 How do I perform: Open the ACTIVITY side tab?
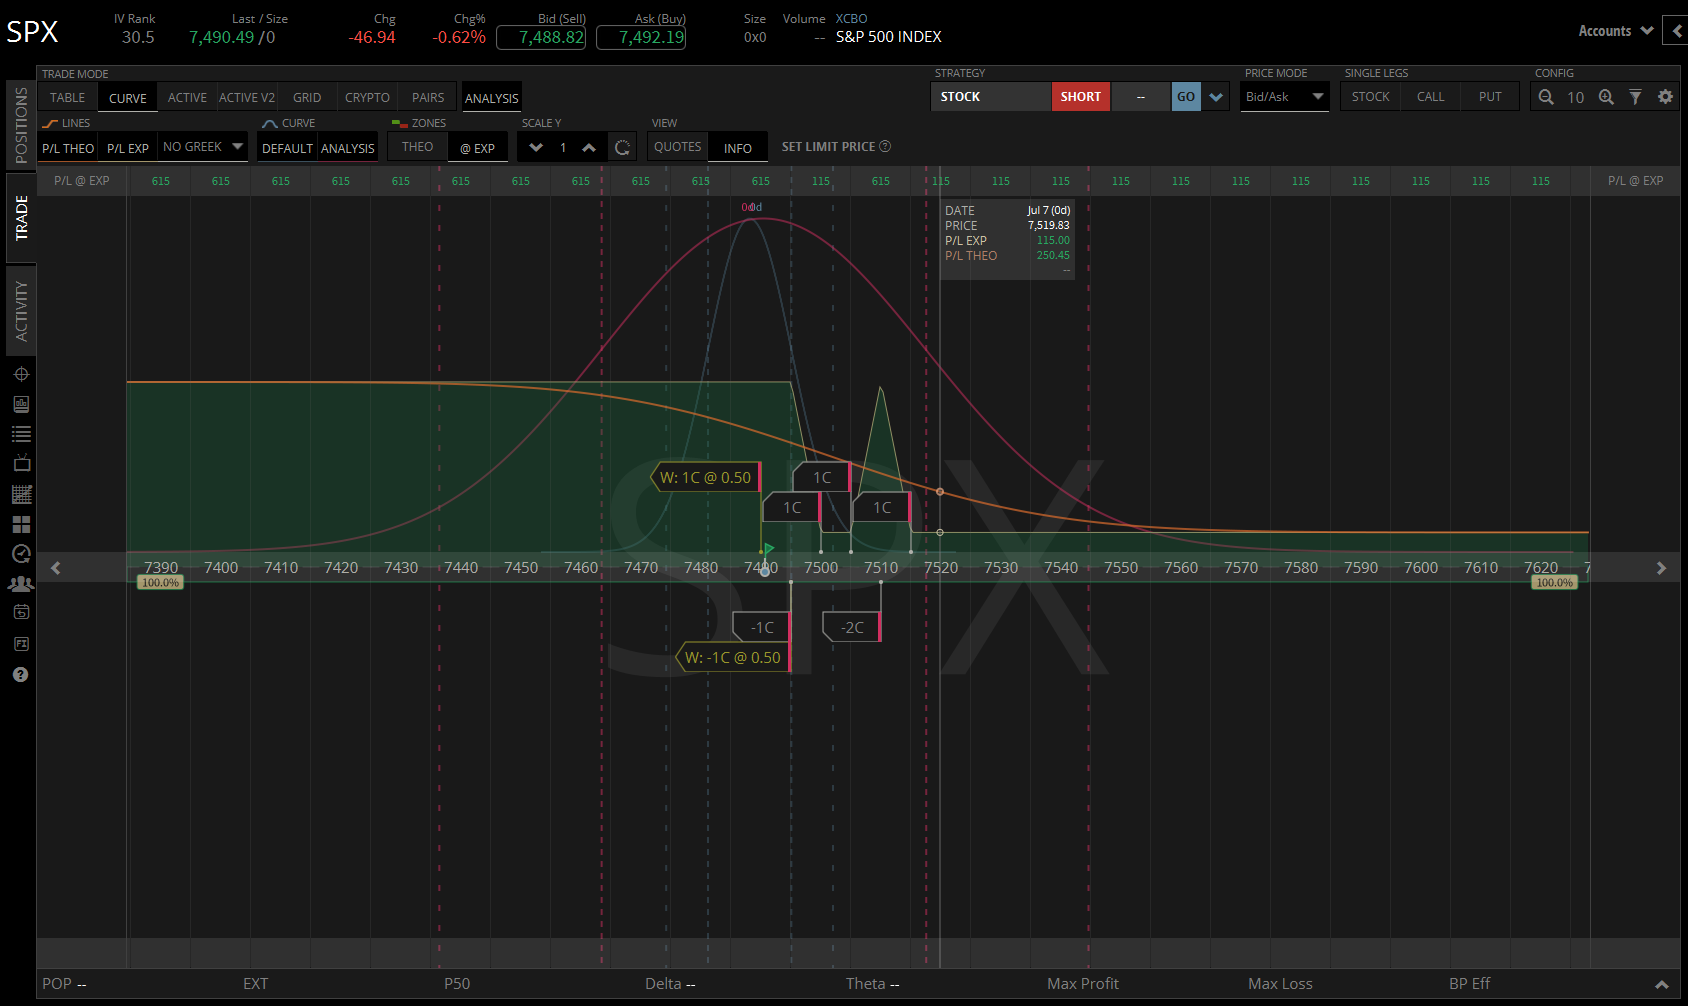click(x=21, y=311)
